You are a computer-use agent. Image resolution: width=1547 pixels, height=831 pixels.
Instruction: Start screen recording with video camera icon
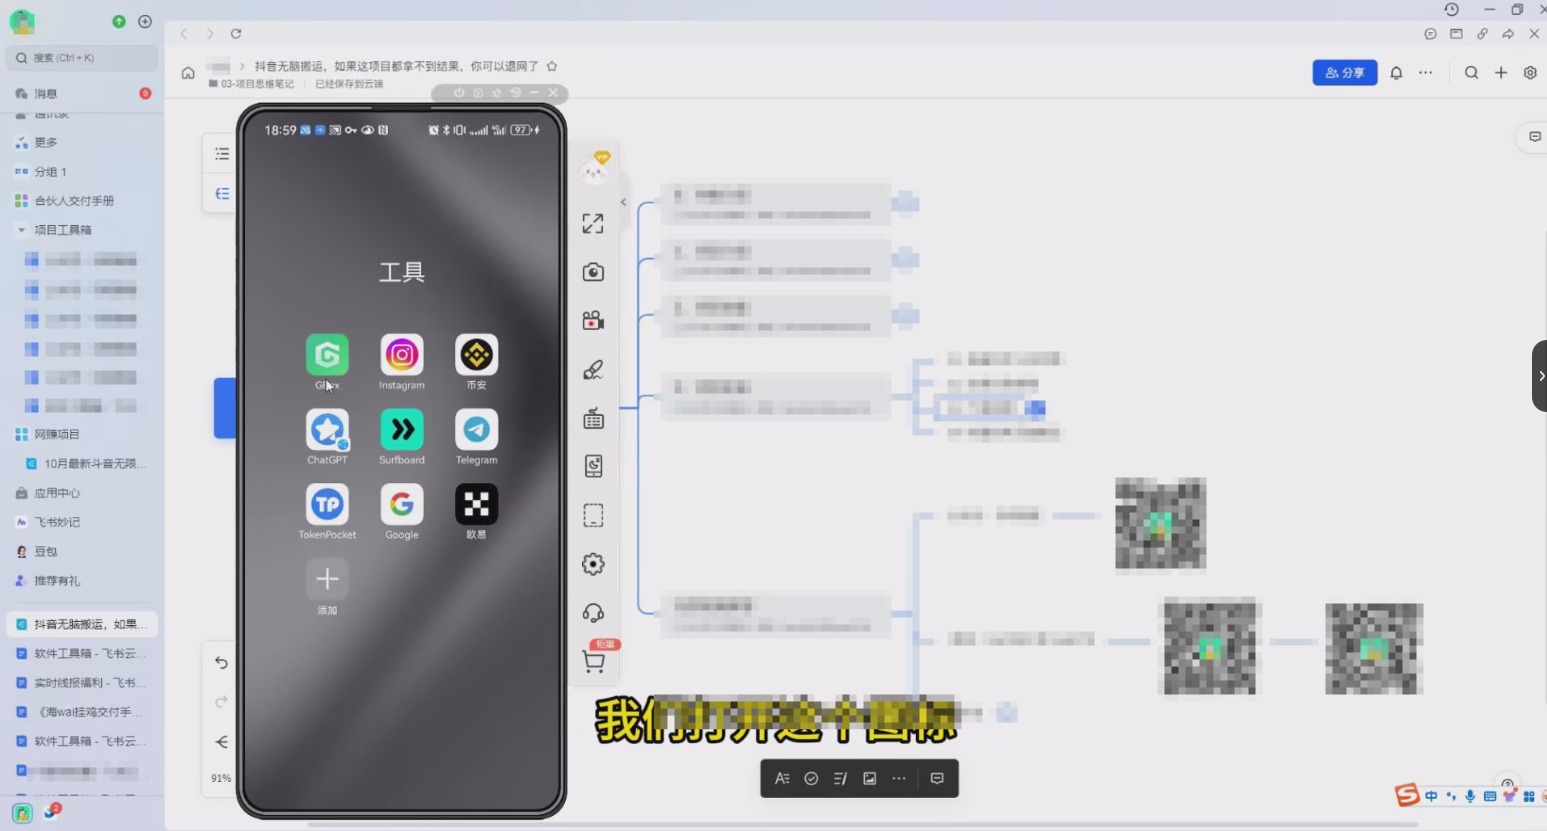(x=593, y=320)
